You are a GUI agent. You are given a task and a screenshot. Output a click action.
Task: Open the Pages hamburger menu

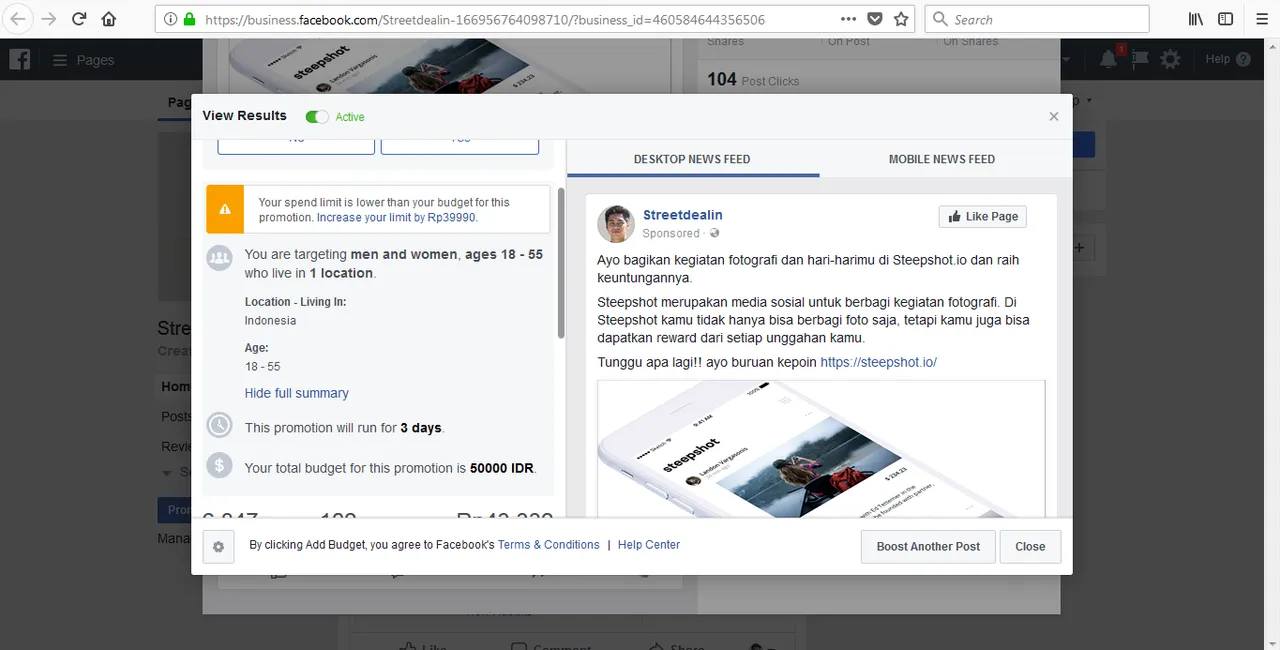click(60, 60)
